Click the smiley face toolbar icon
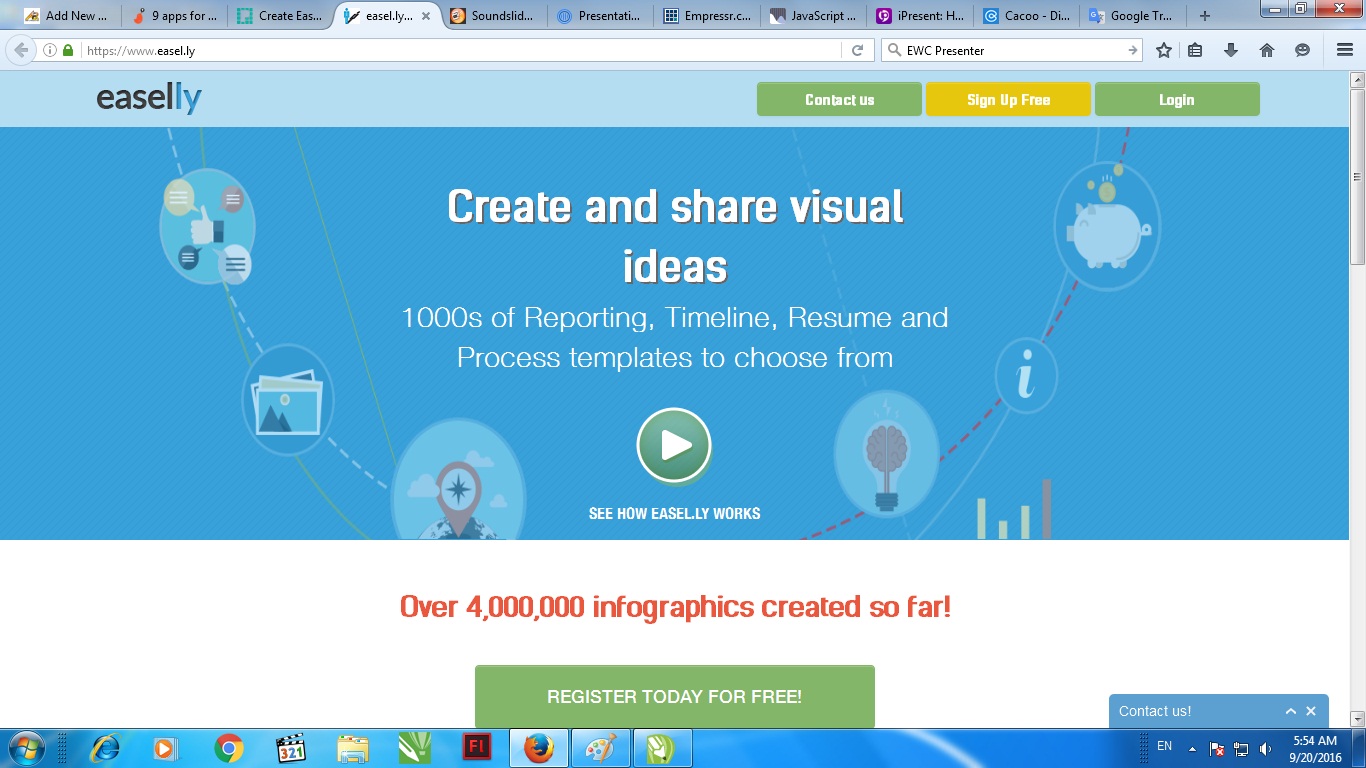The height and width of the screenshot is (768, 1366). click(x=1302, y=50)
